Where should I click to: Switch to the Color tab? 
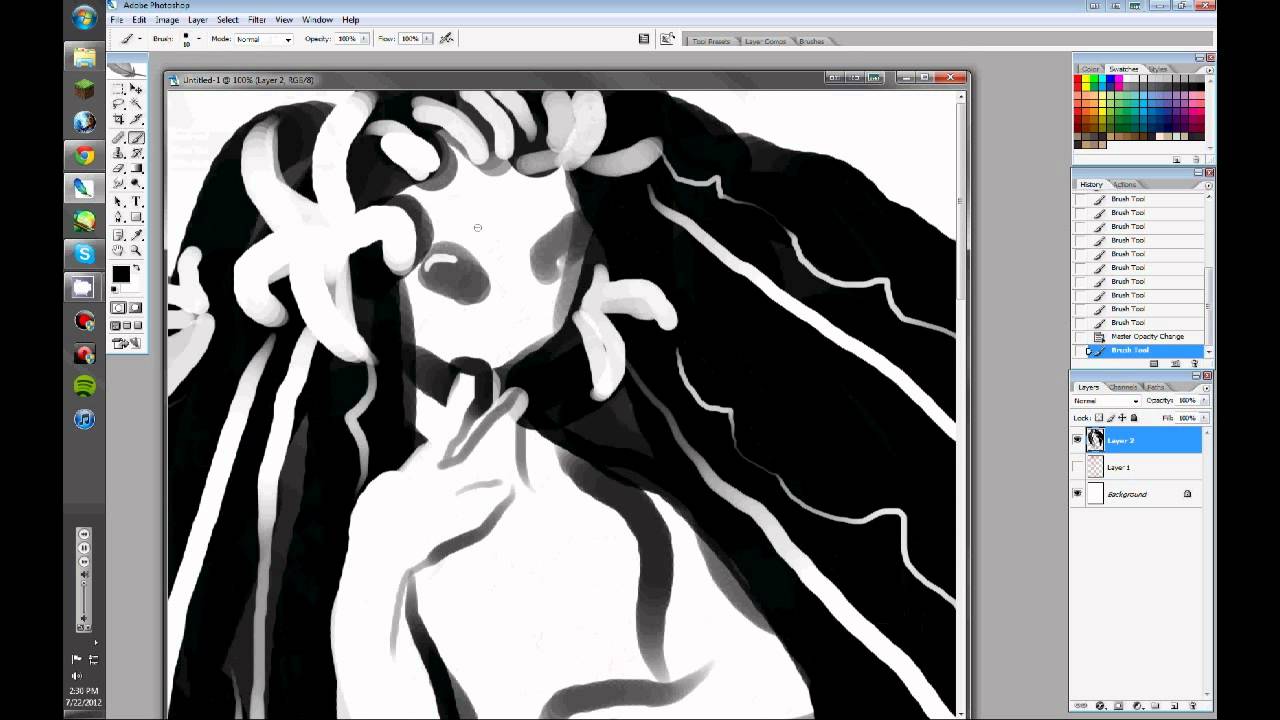pyautogui.click(x=1090, y=69)
